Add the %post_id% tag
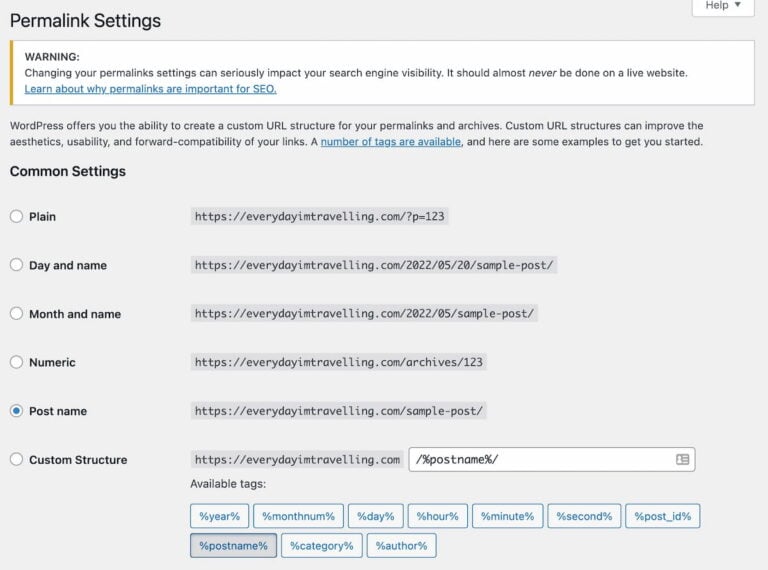 pyautogui.click(x=663, y=516)
